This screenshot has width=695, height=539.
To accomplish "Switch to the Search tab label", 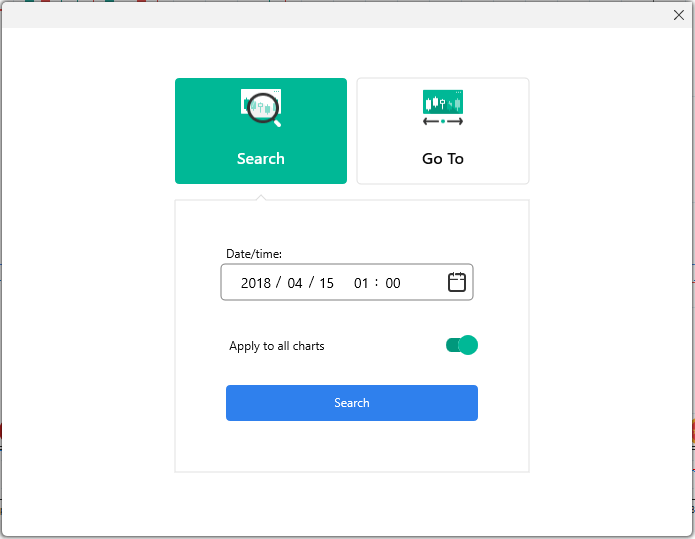I will coord(261,158).
